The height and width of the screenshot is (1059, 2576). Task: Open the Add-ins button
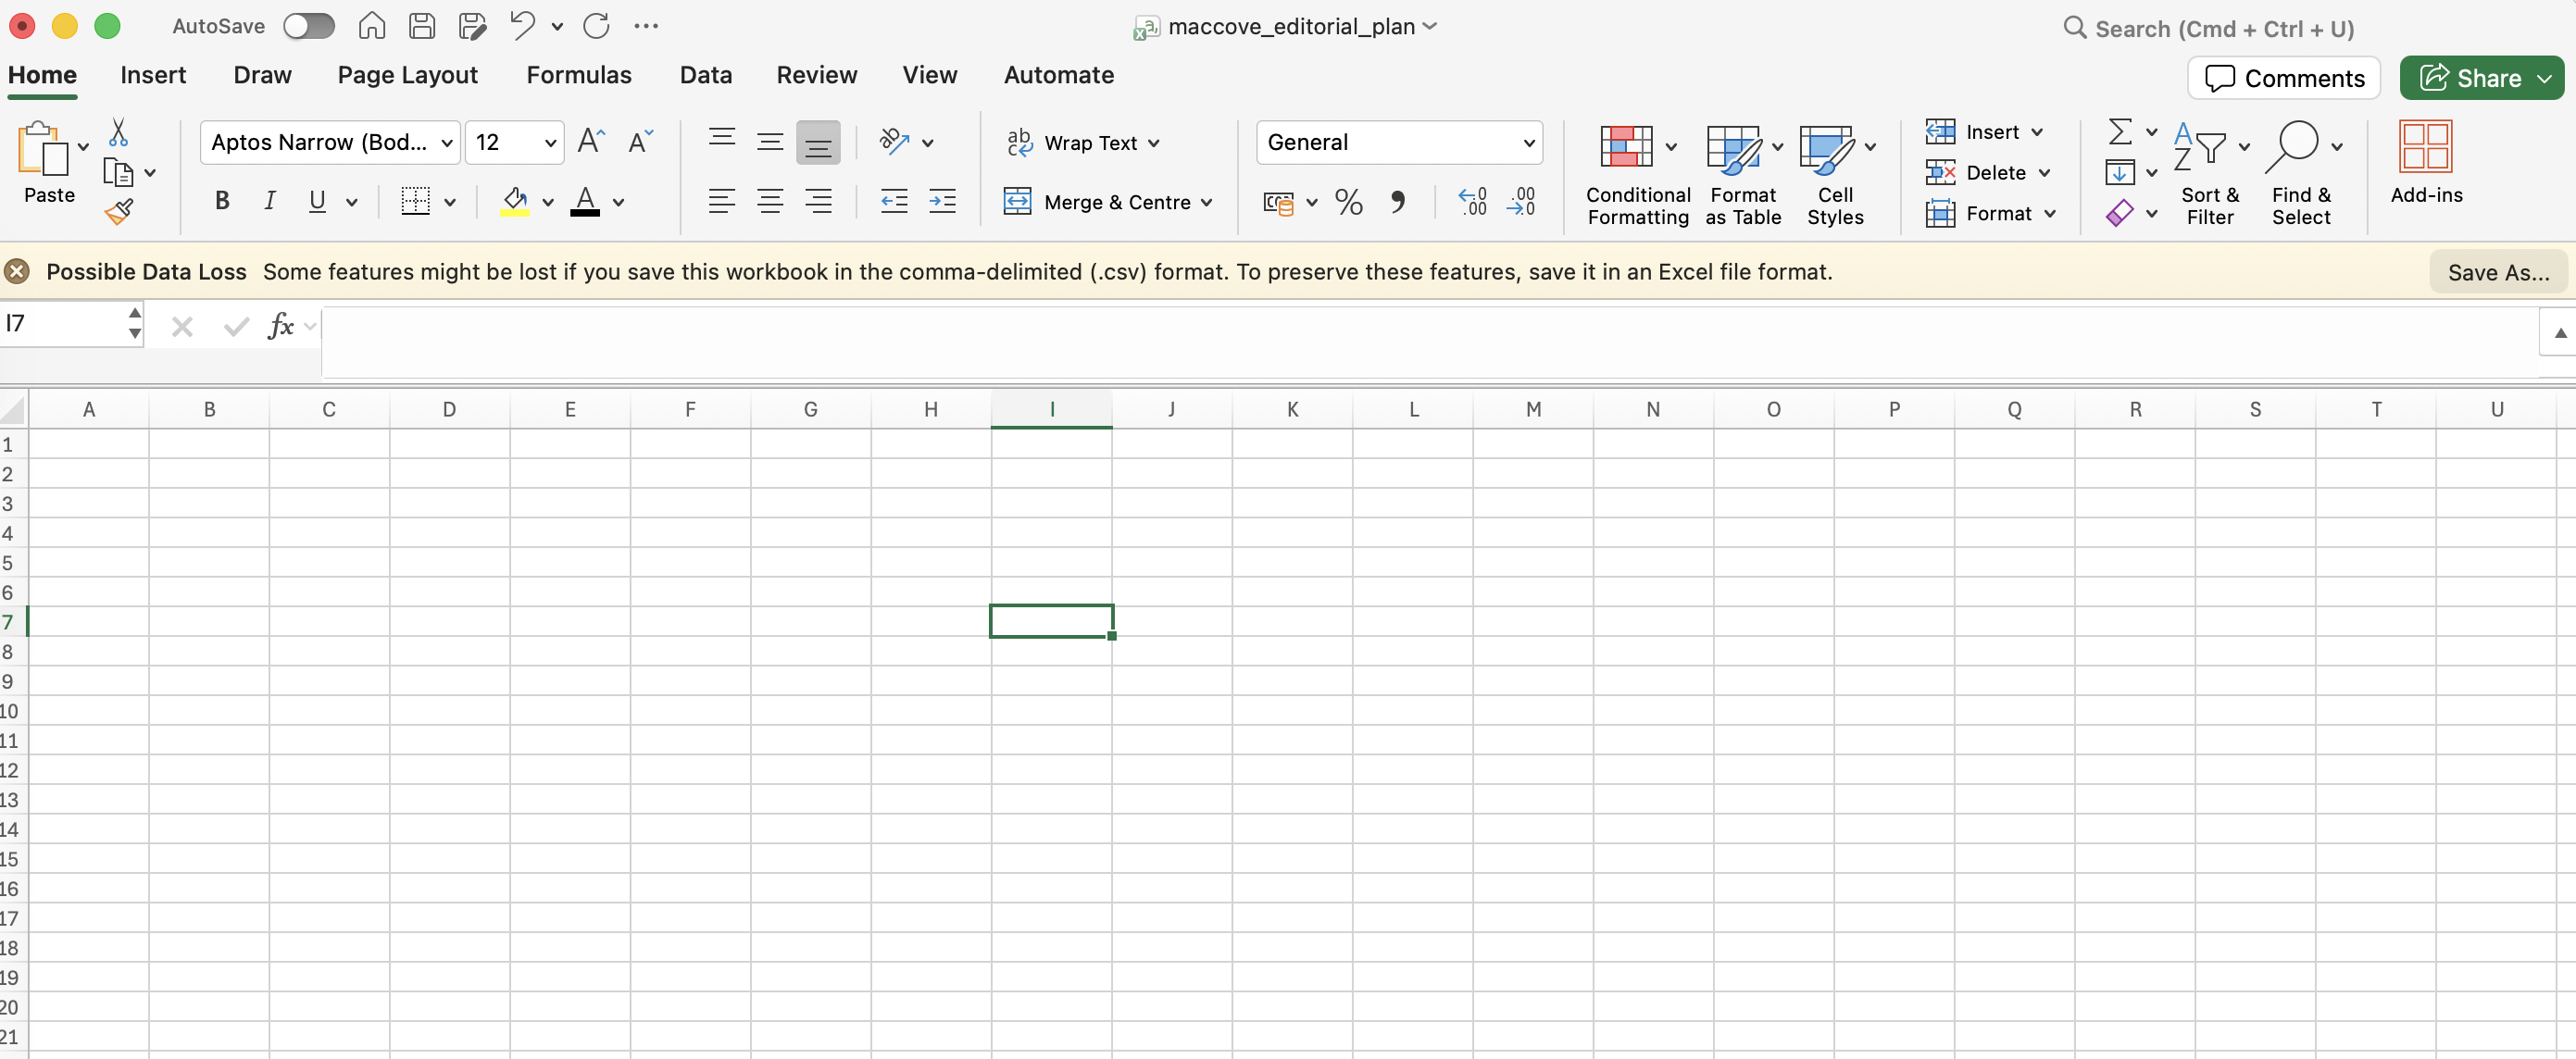2426,164
